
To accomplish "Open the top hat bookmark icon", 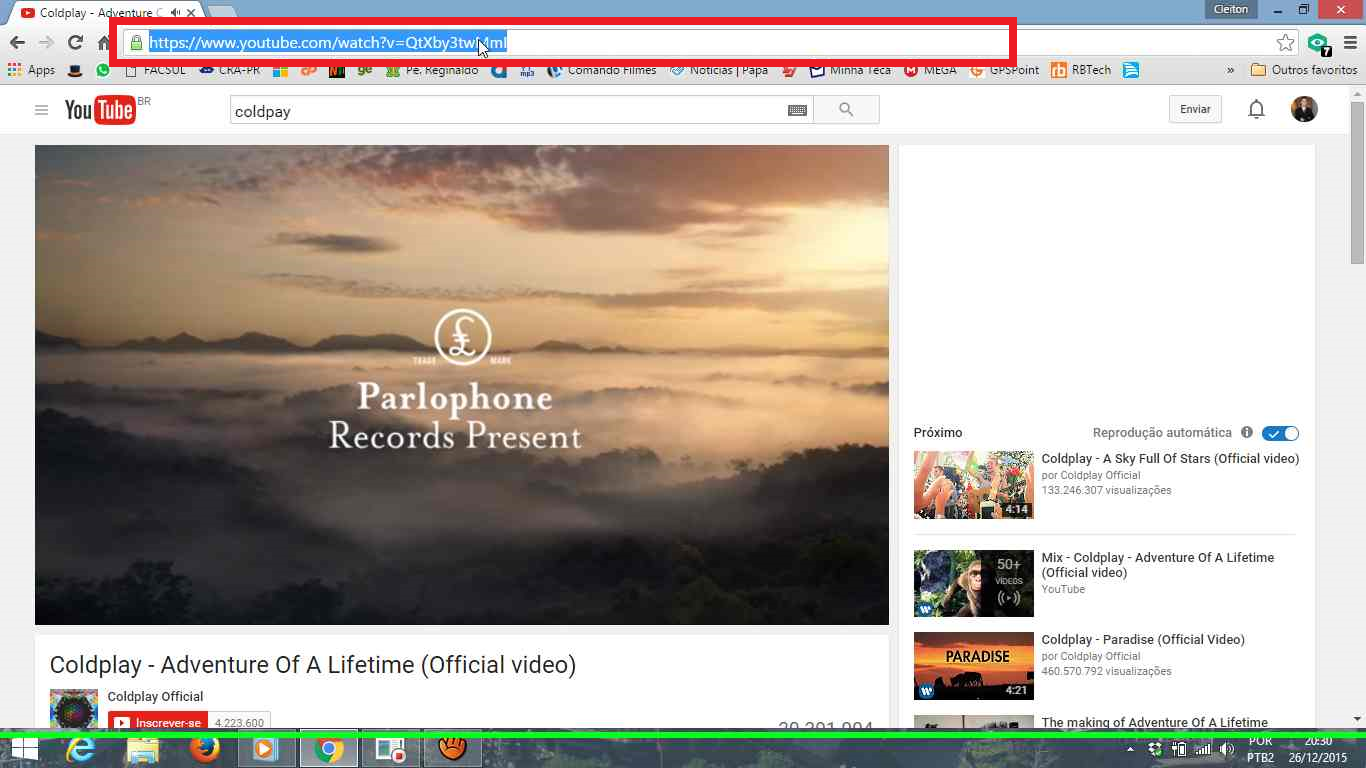I will (x=75, y=70).
